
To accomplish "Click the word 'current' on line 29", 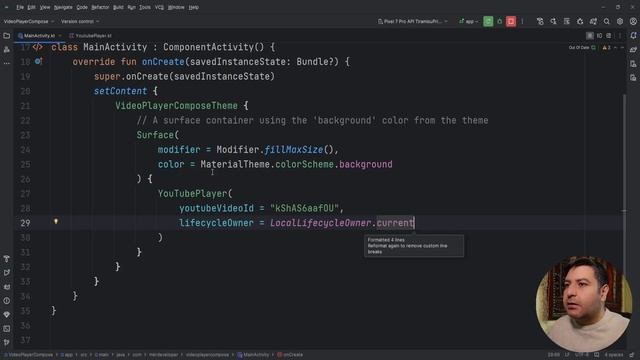I will click(395, 223).
